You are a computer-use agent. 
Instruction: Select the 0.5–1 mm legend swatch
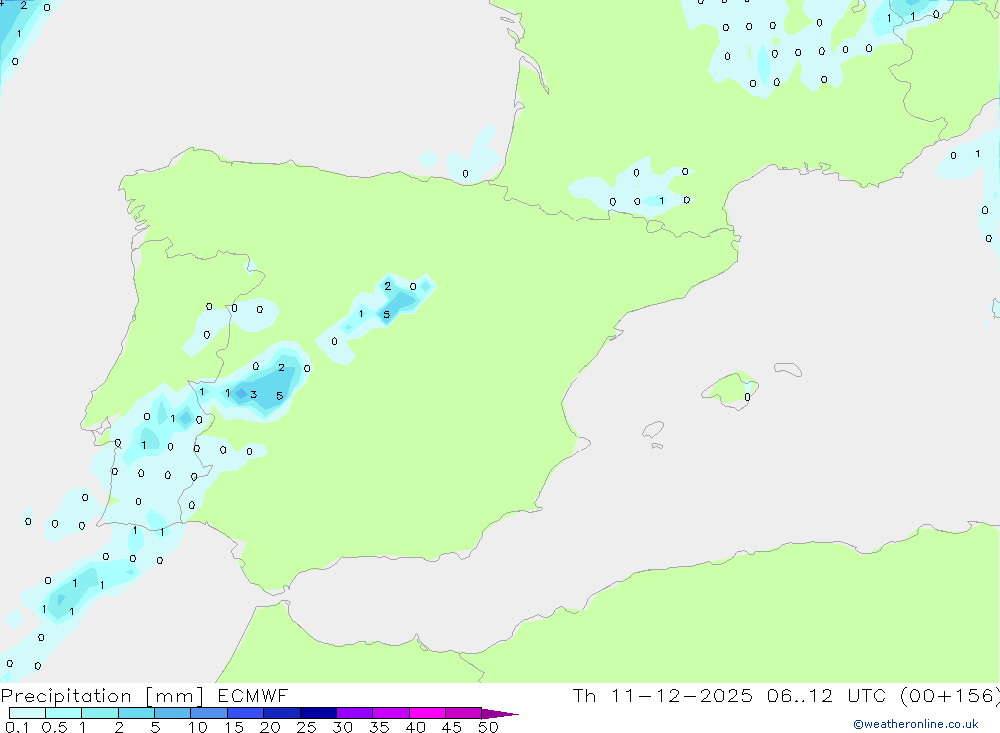point(64,713)
